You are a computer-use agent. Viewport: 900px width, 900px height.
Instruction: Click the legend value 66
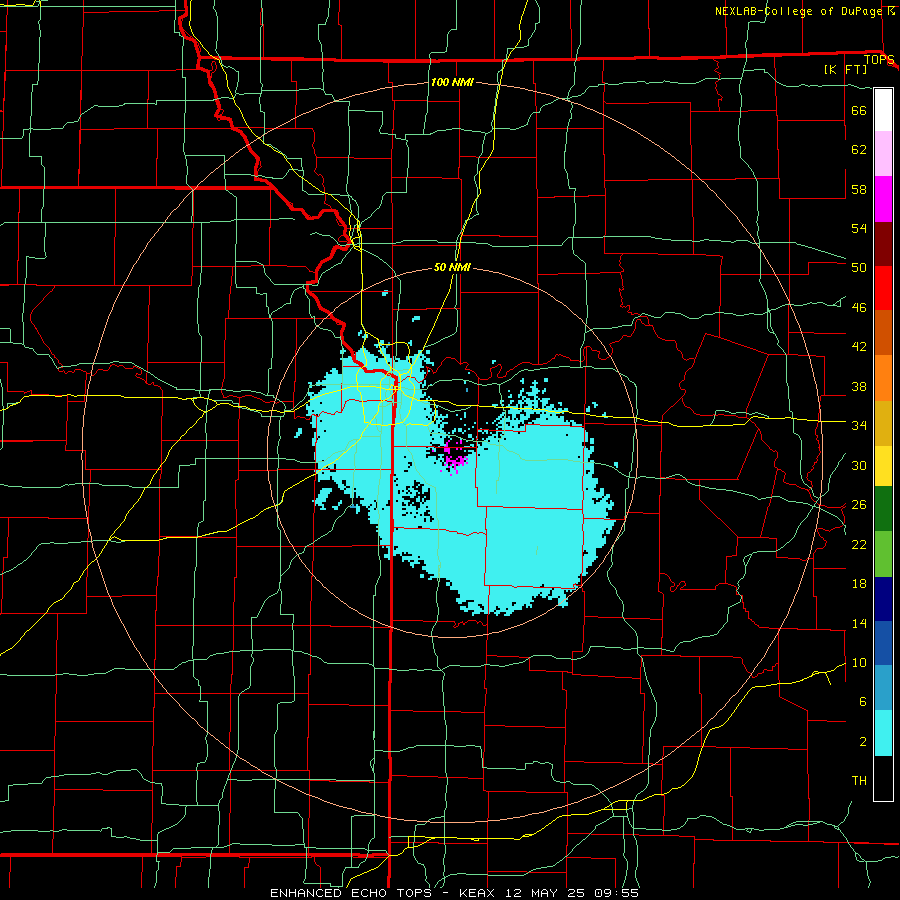tap(859, 110)
